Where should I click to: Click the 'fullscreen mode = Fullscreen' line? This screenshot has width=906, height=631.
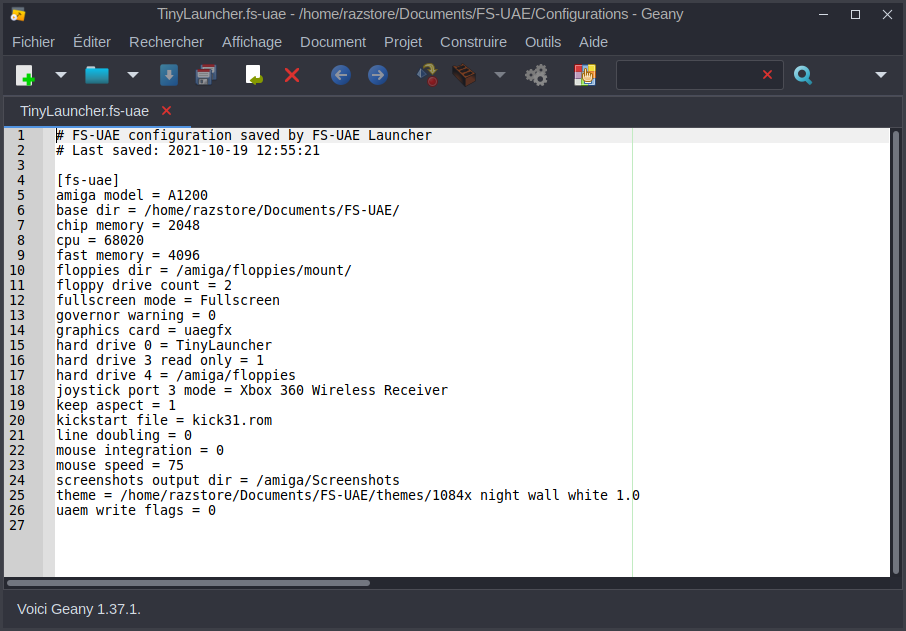click(x=168, y=300)
